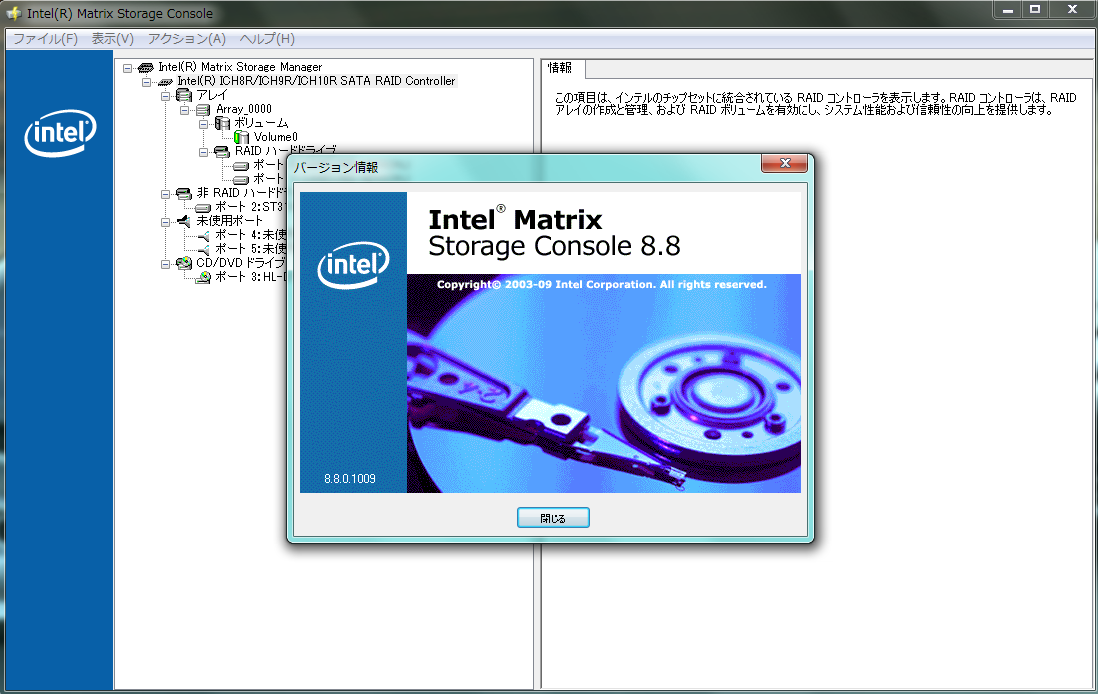Maximize the Intel Matrix Storage Console window
The width and height of the screenshot is (1098, 694).
point(1035,10)
